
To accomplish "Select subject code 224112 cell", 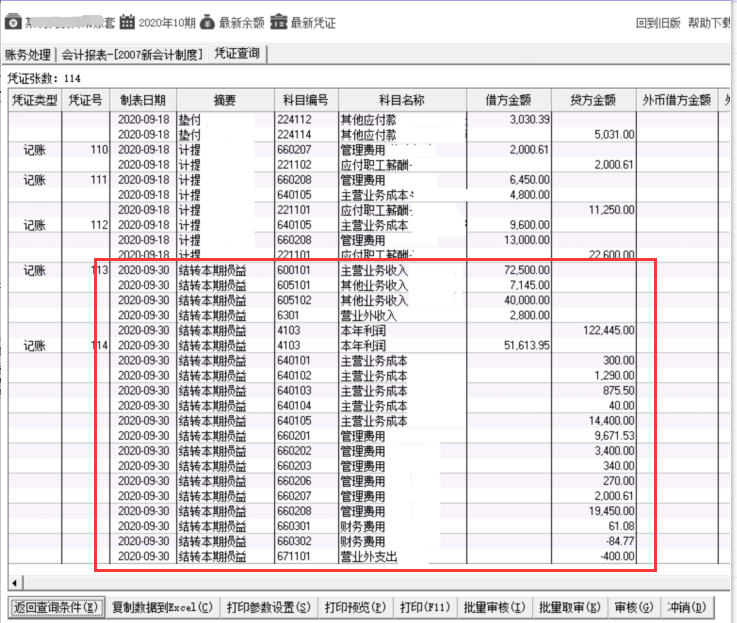I will pyautogui.click(x=306, y=119).
